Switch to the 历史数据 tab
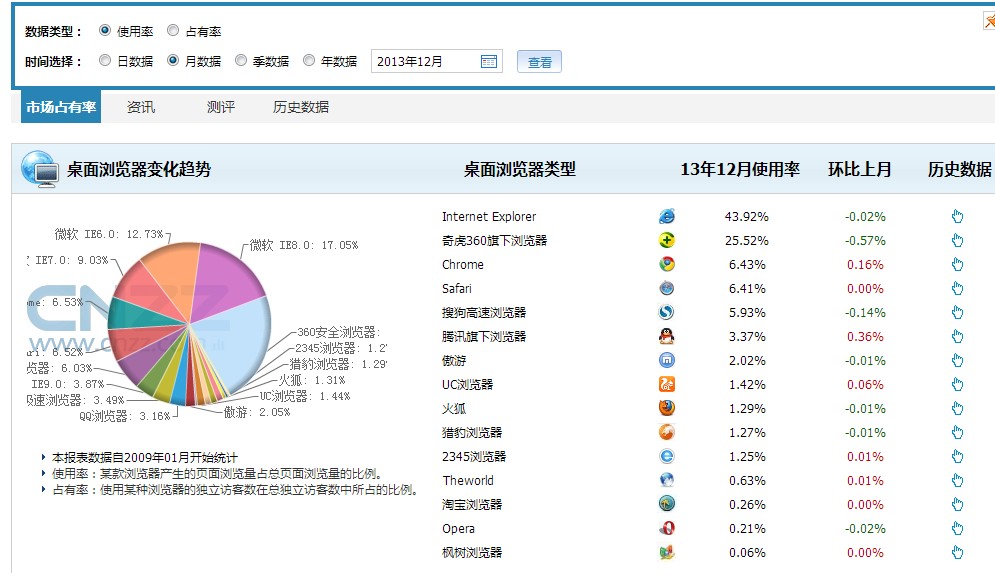The height and width of the screenshot is (573, 995). [301, 107]
